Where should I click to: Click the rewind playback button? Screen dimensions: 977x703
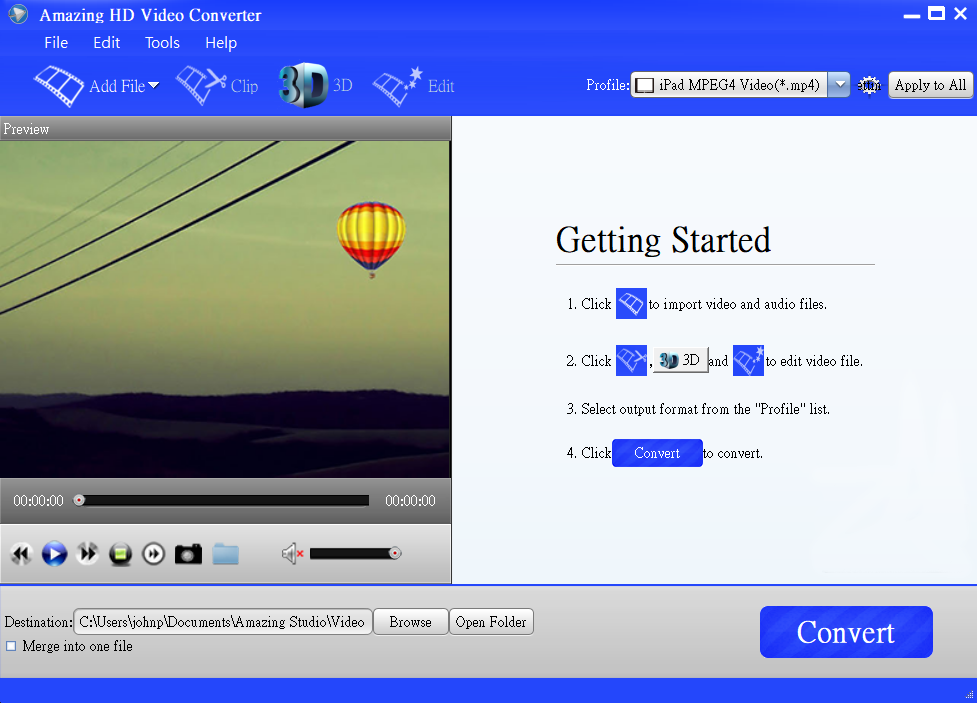click(22, 553)
